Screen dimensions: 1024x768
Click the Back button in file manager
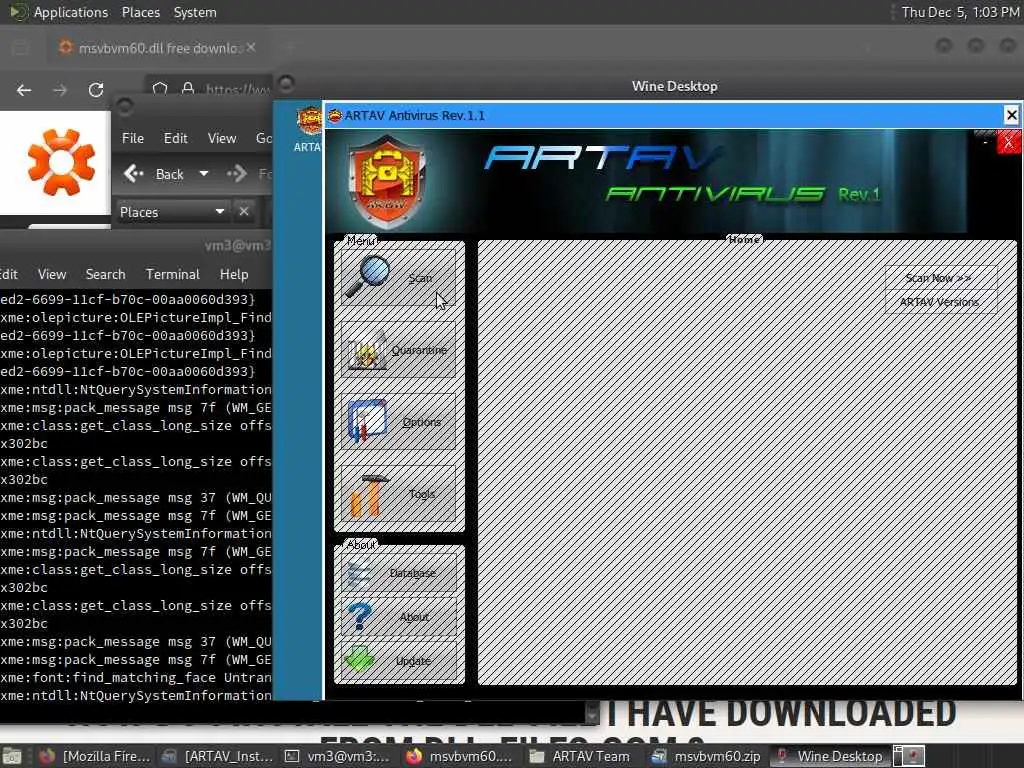pyautogui.click(x=155, y=174)
